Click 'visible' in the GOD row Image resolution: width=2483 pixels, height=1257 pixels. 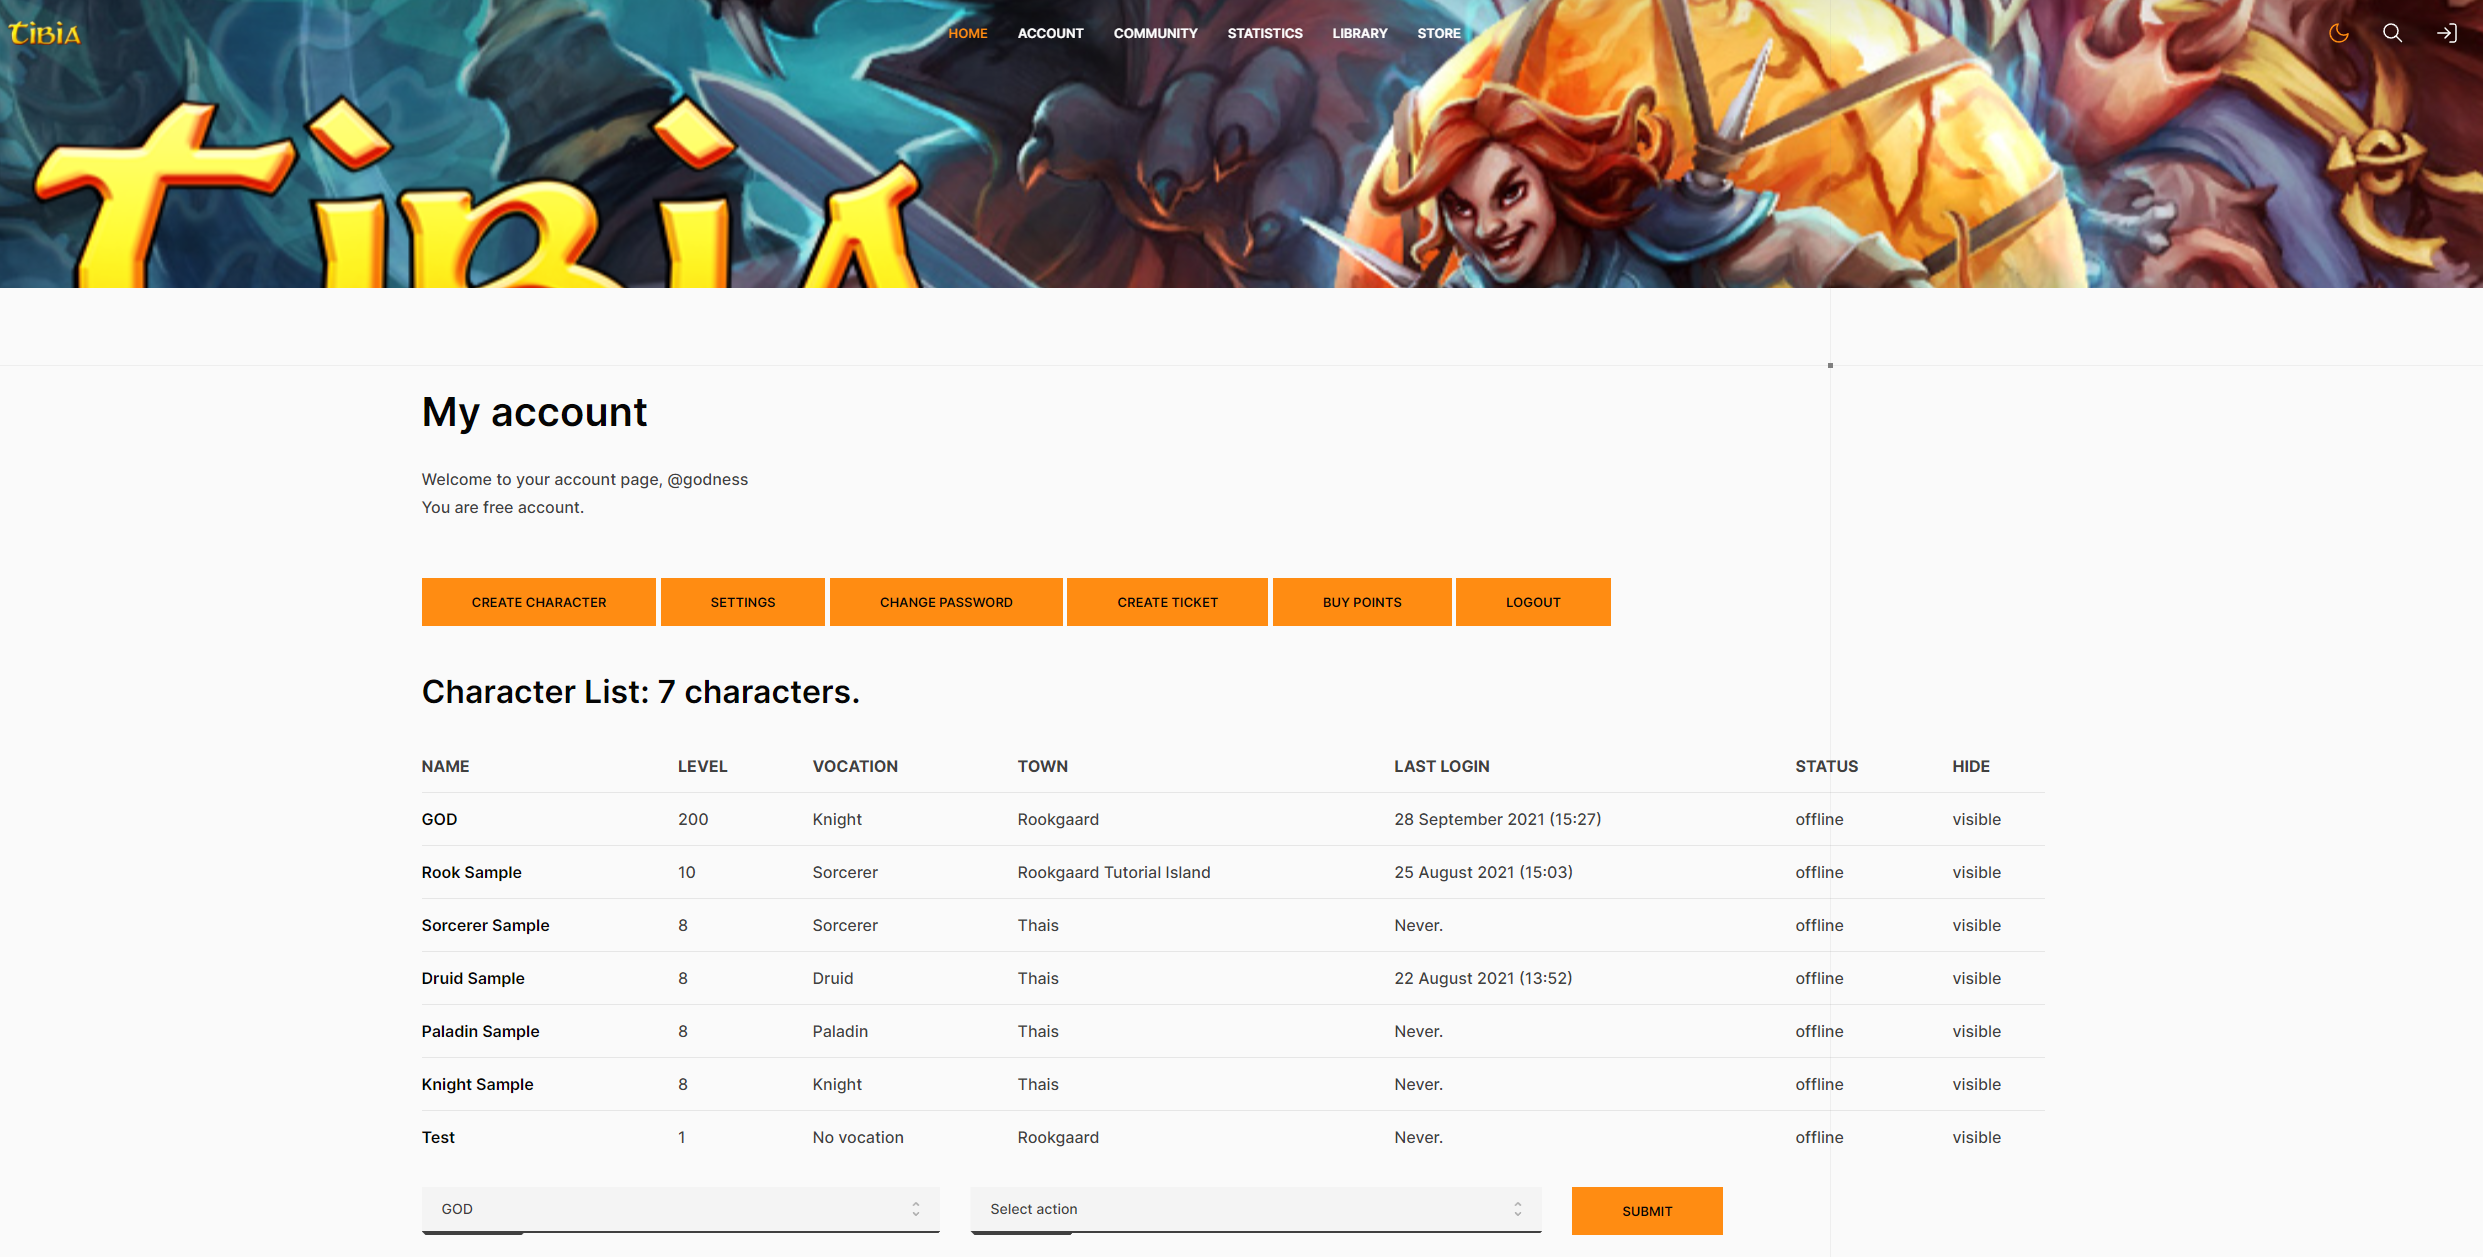pyautogui.click(x=1977, y=819)
